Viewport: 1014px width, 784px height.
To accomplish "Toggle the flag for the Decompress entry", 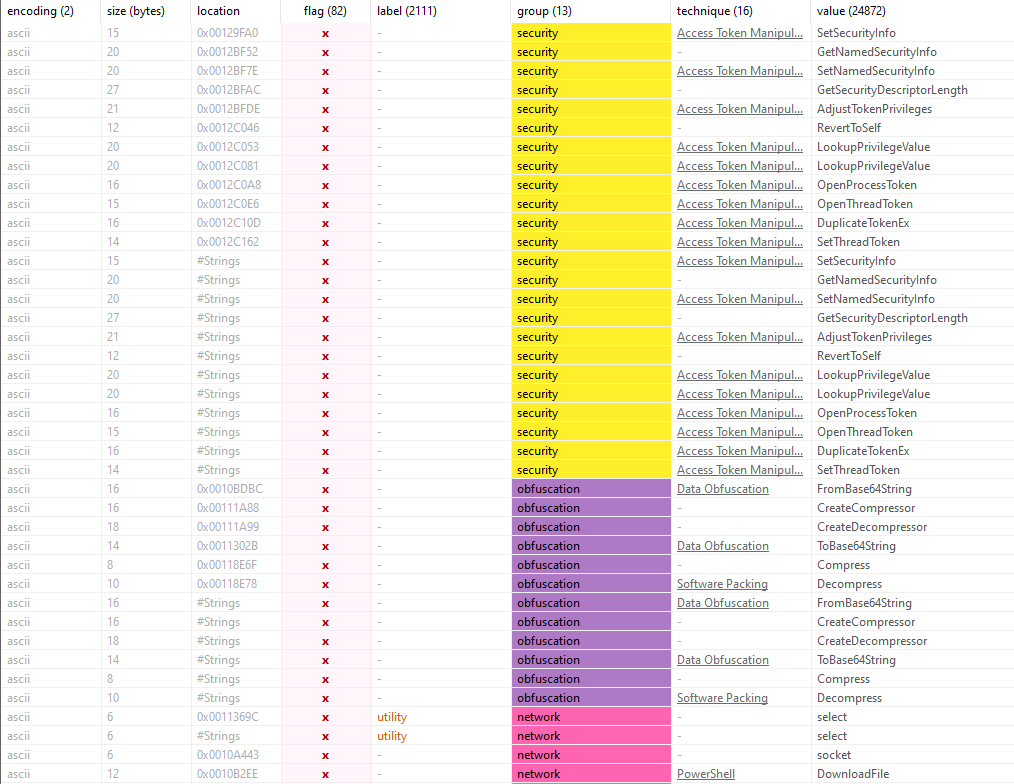I will tap(323, 584).
